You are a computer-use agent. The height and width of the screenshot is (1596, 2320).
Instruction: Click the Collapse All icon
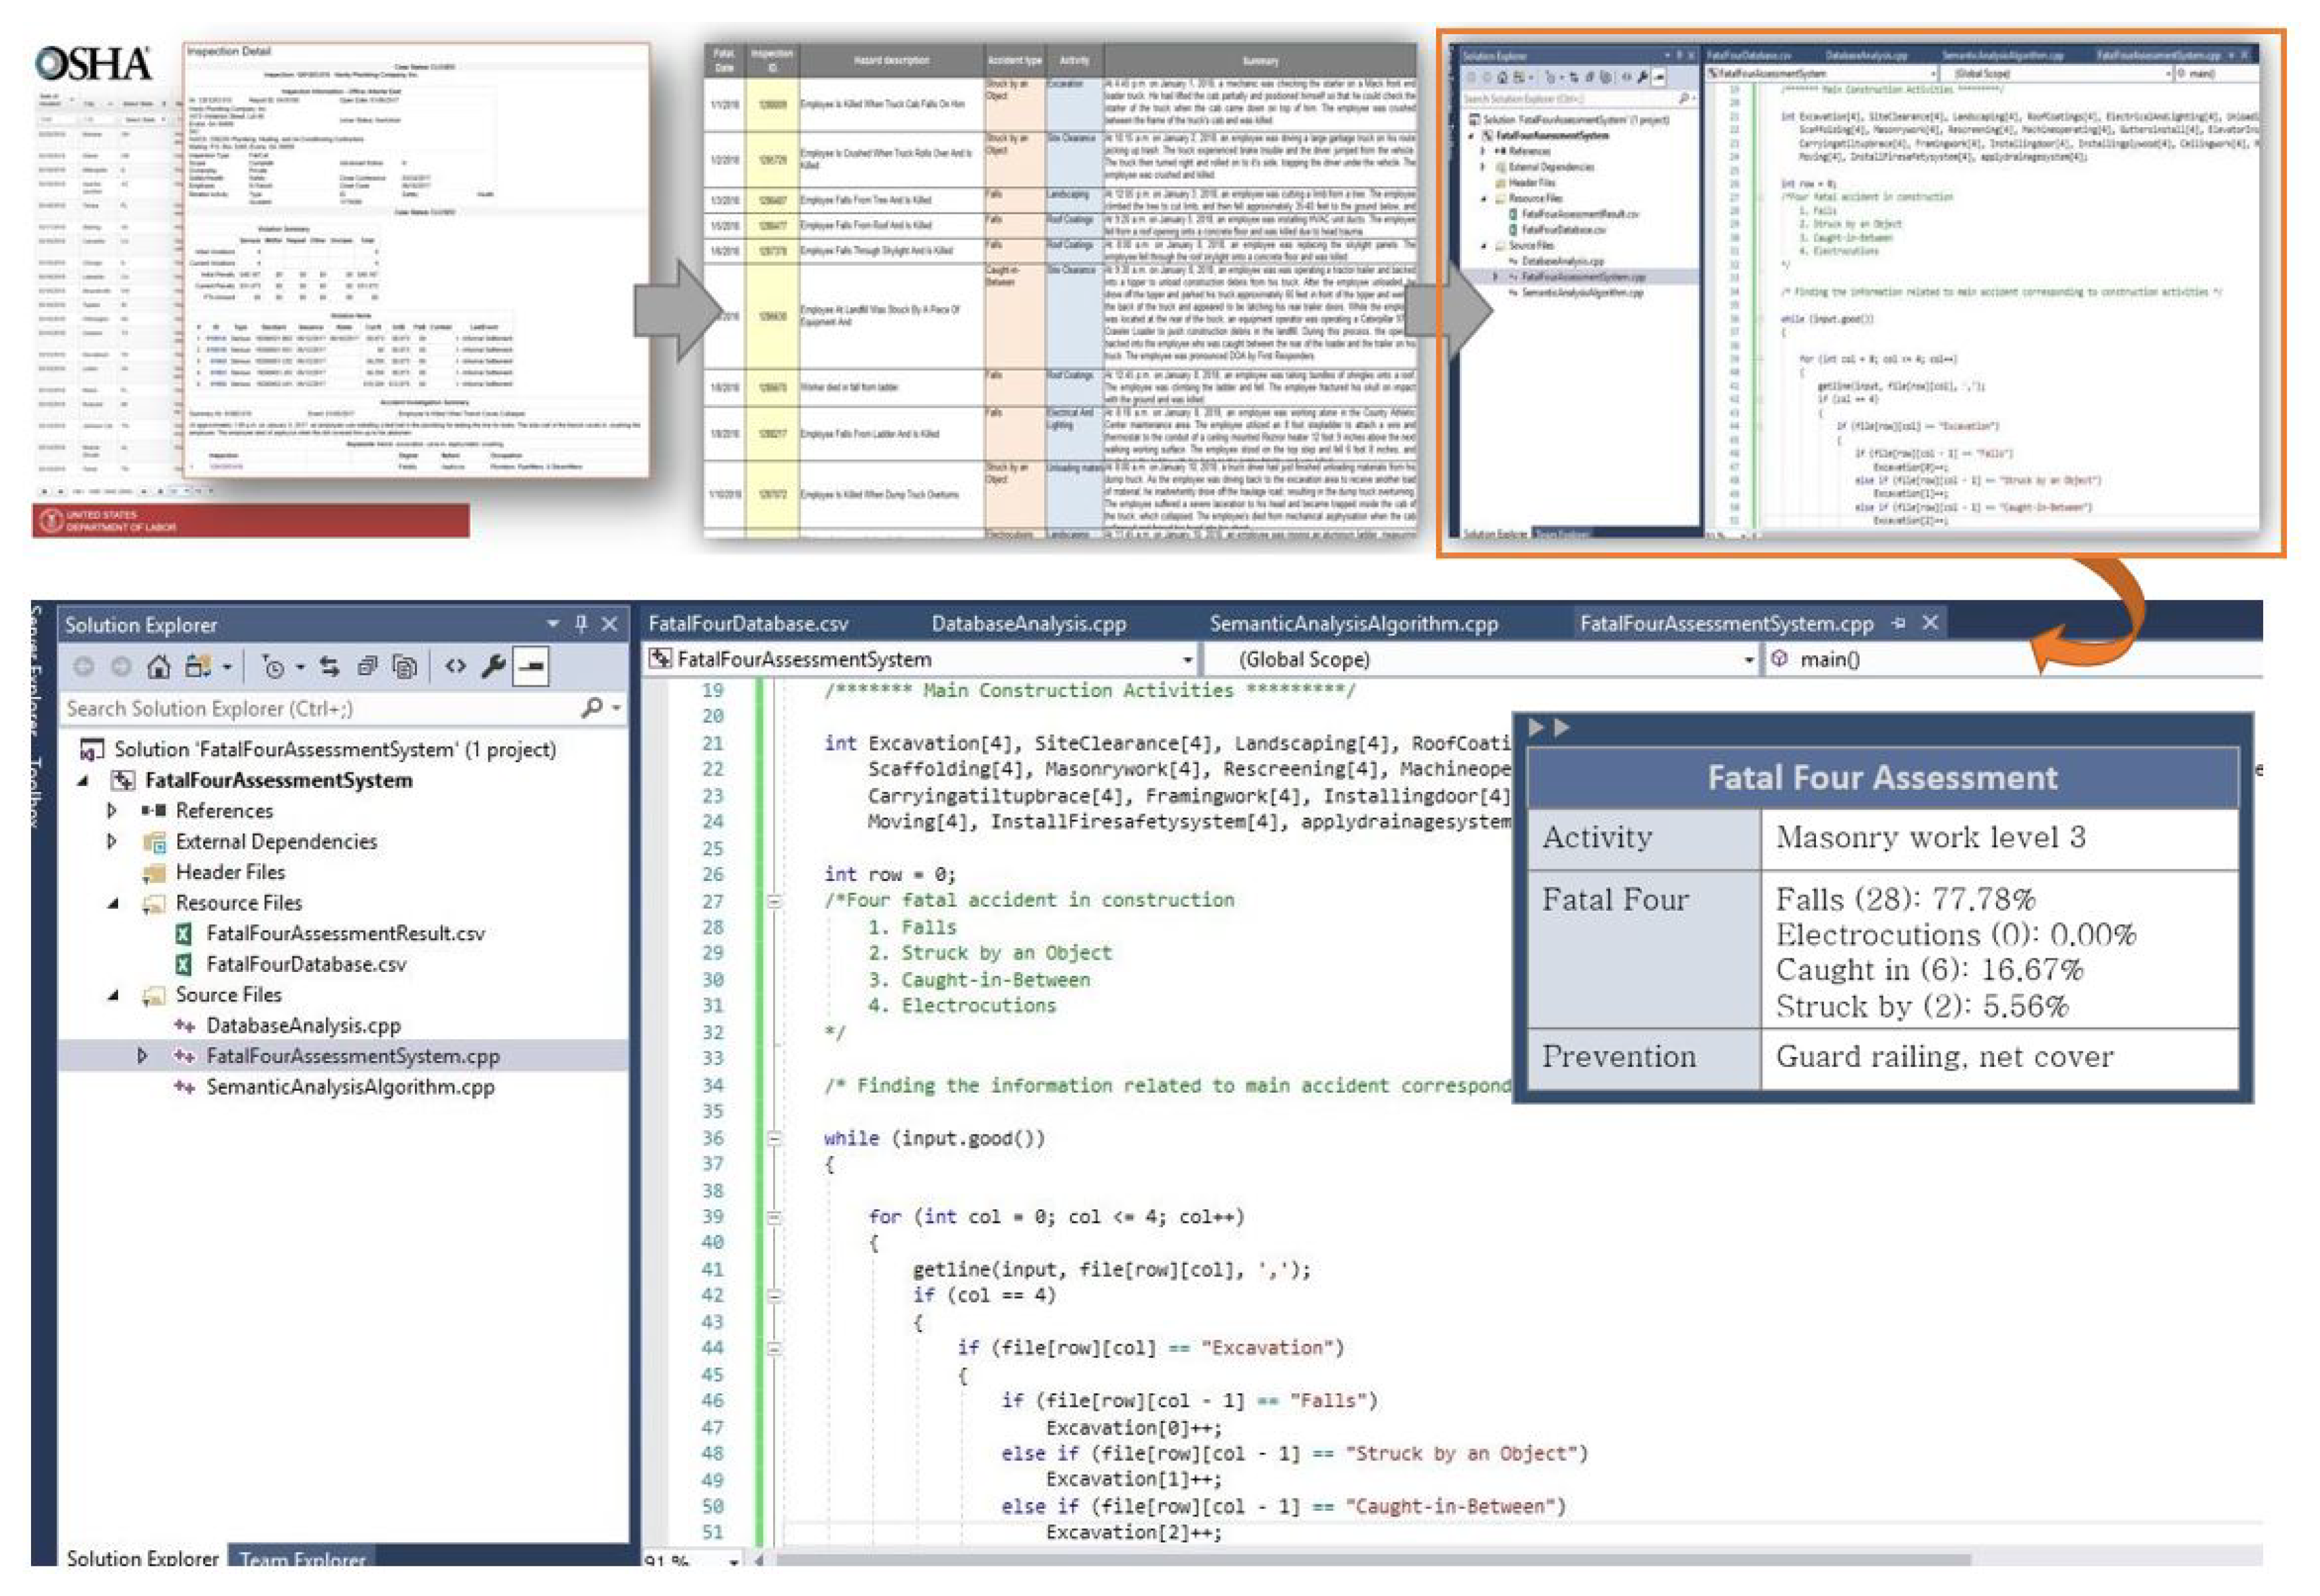367,667
